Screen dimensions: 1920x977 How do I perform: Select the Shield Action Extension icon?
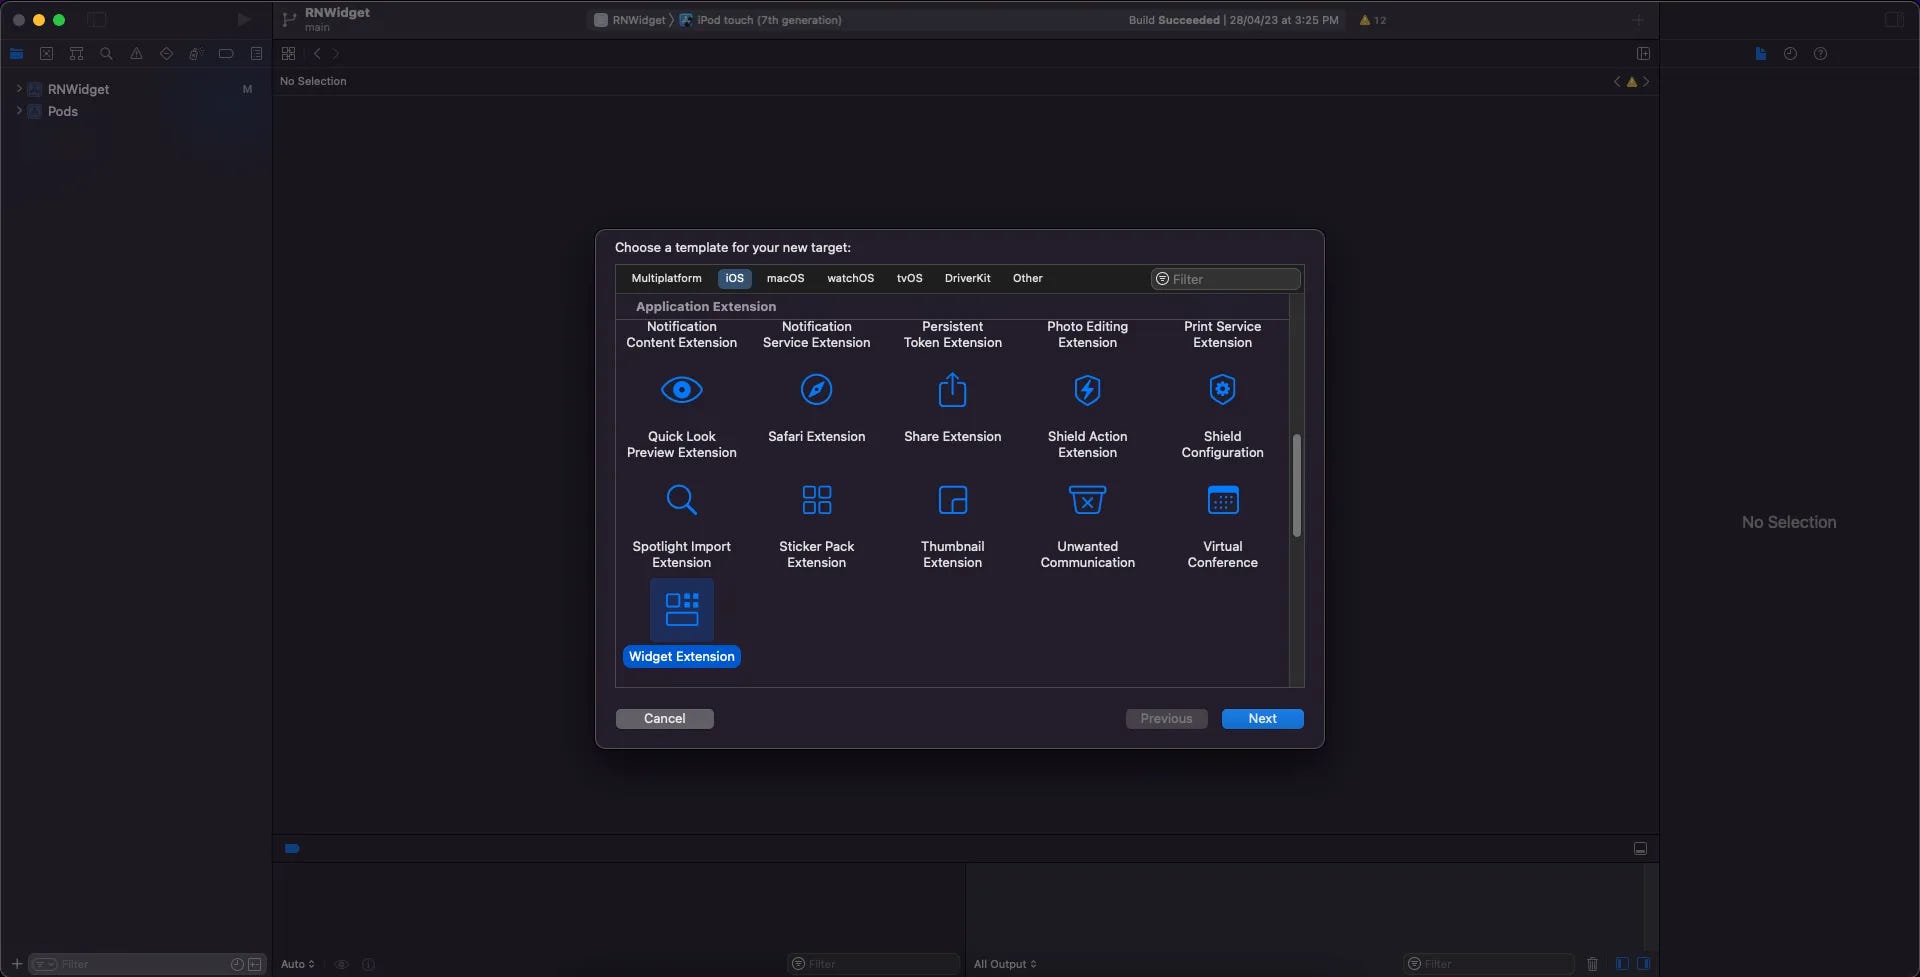[1088, 390]
